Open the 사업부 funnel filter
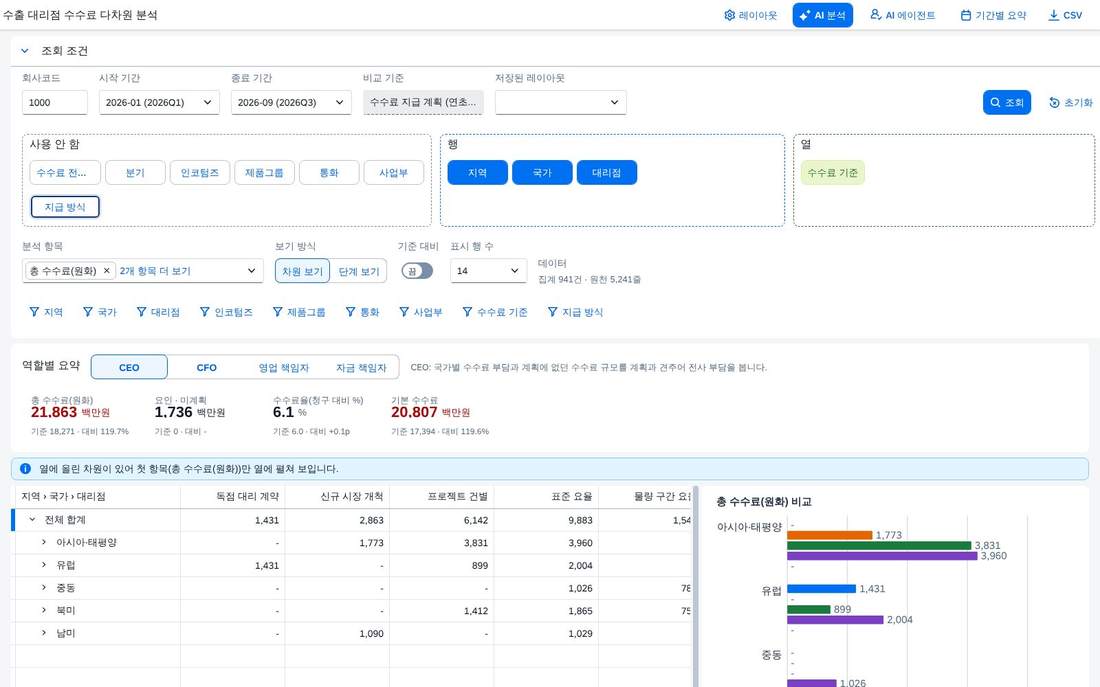Screen dimensions: 1100x687 tap(420, 312)
